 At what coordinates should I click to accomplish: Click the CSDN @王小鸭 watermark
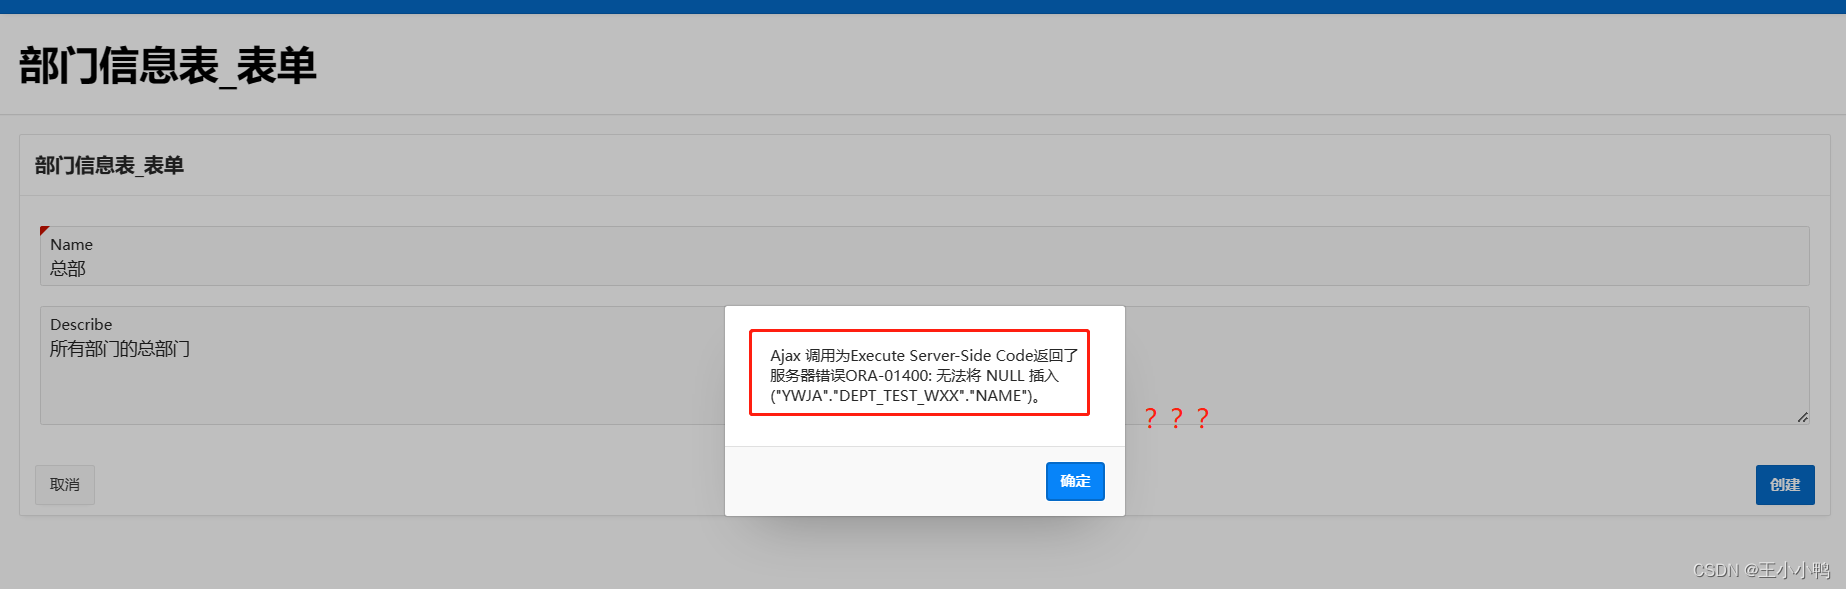(1761, 570)
